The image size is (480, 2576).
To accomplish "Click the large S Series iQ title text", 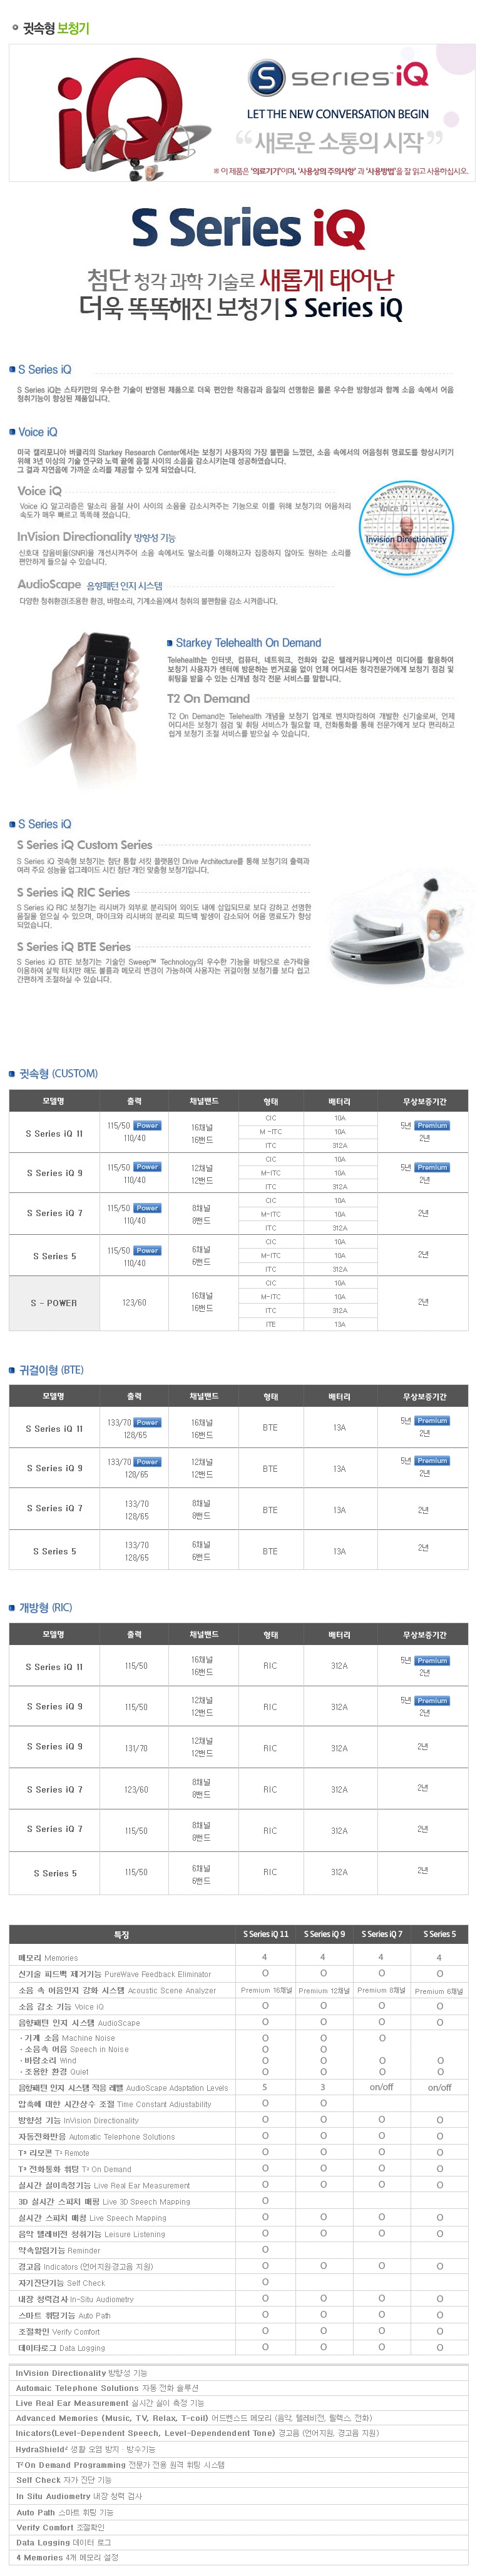I will [x=248, y=229].
